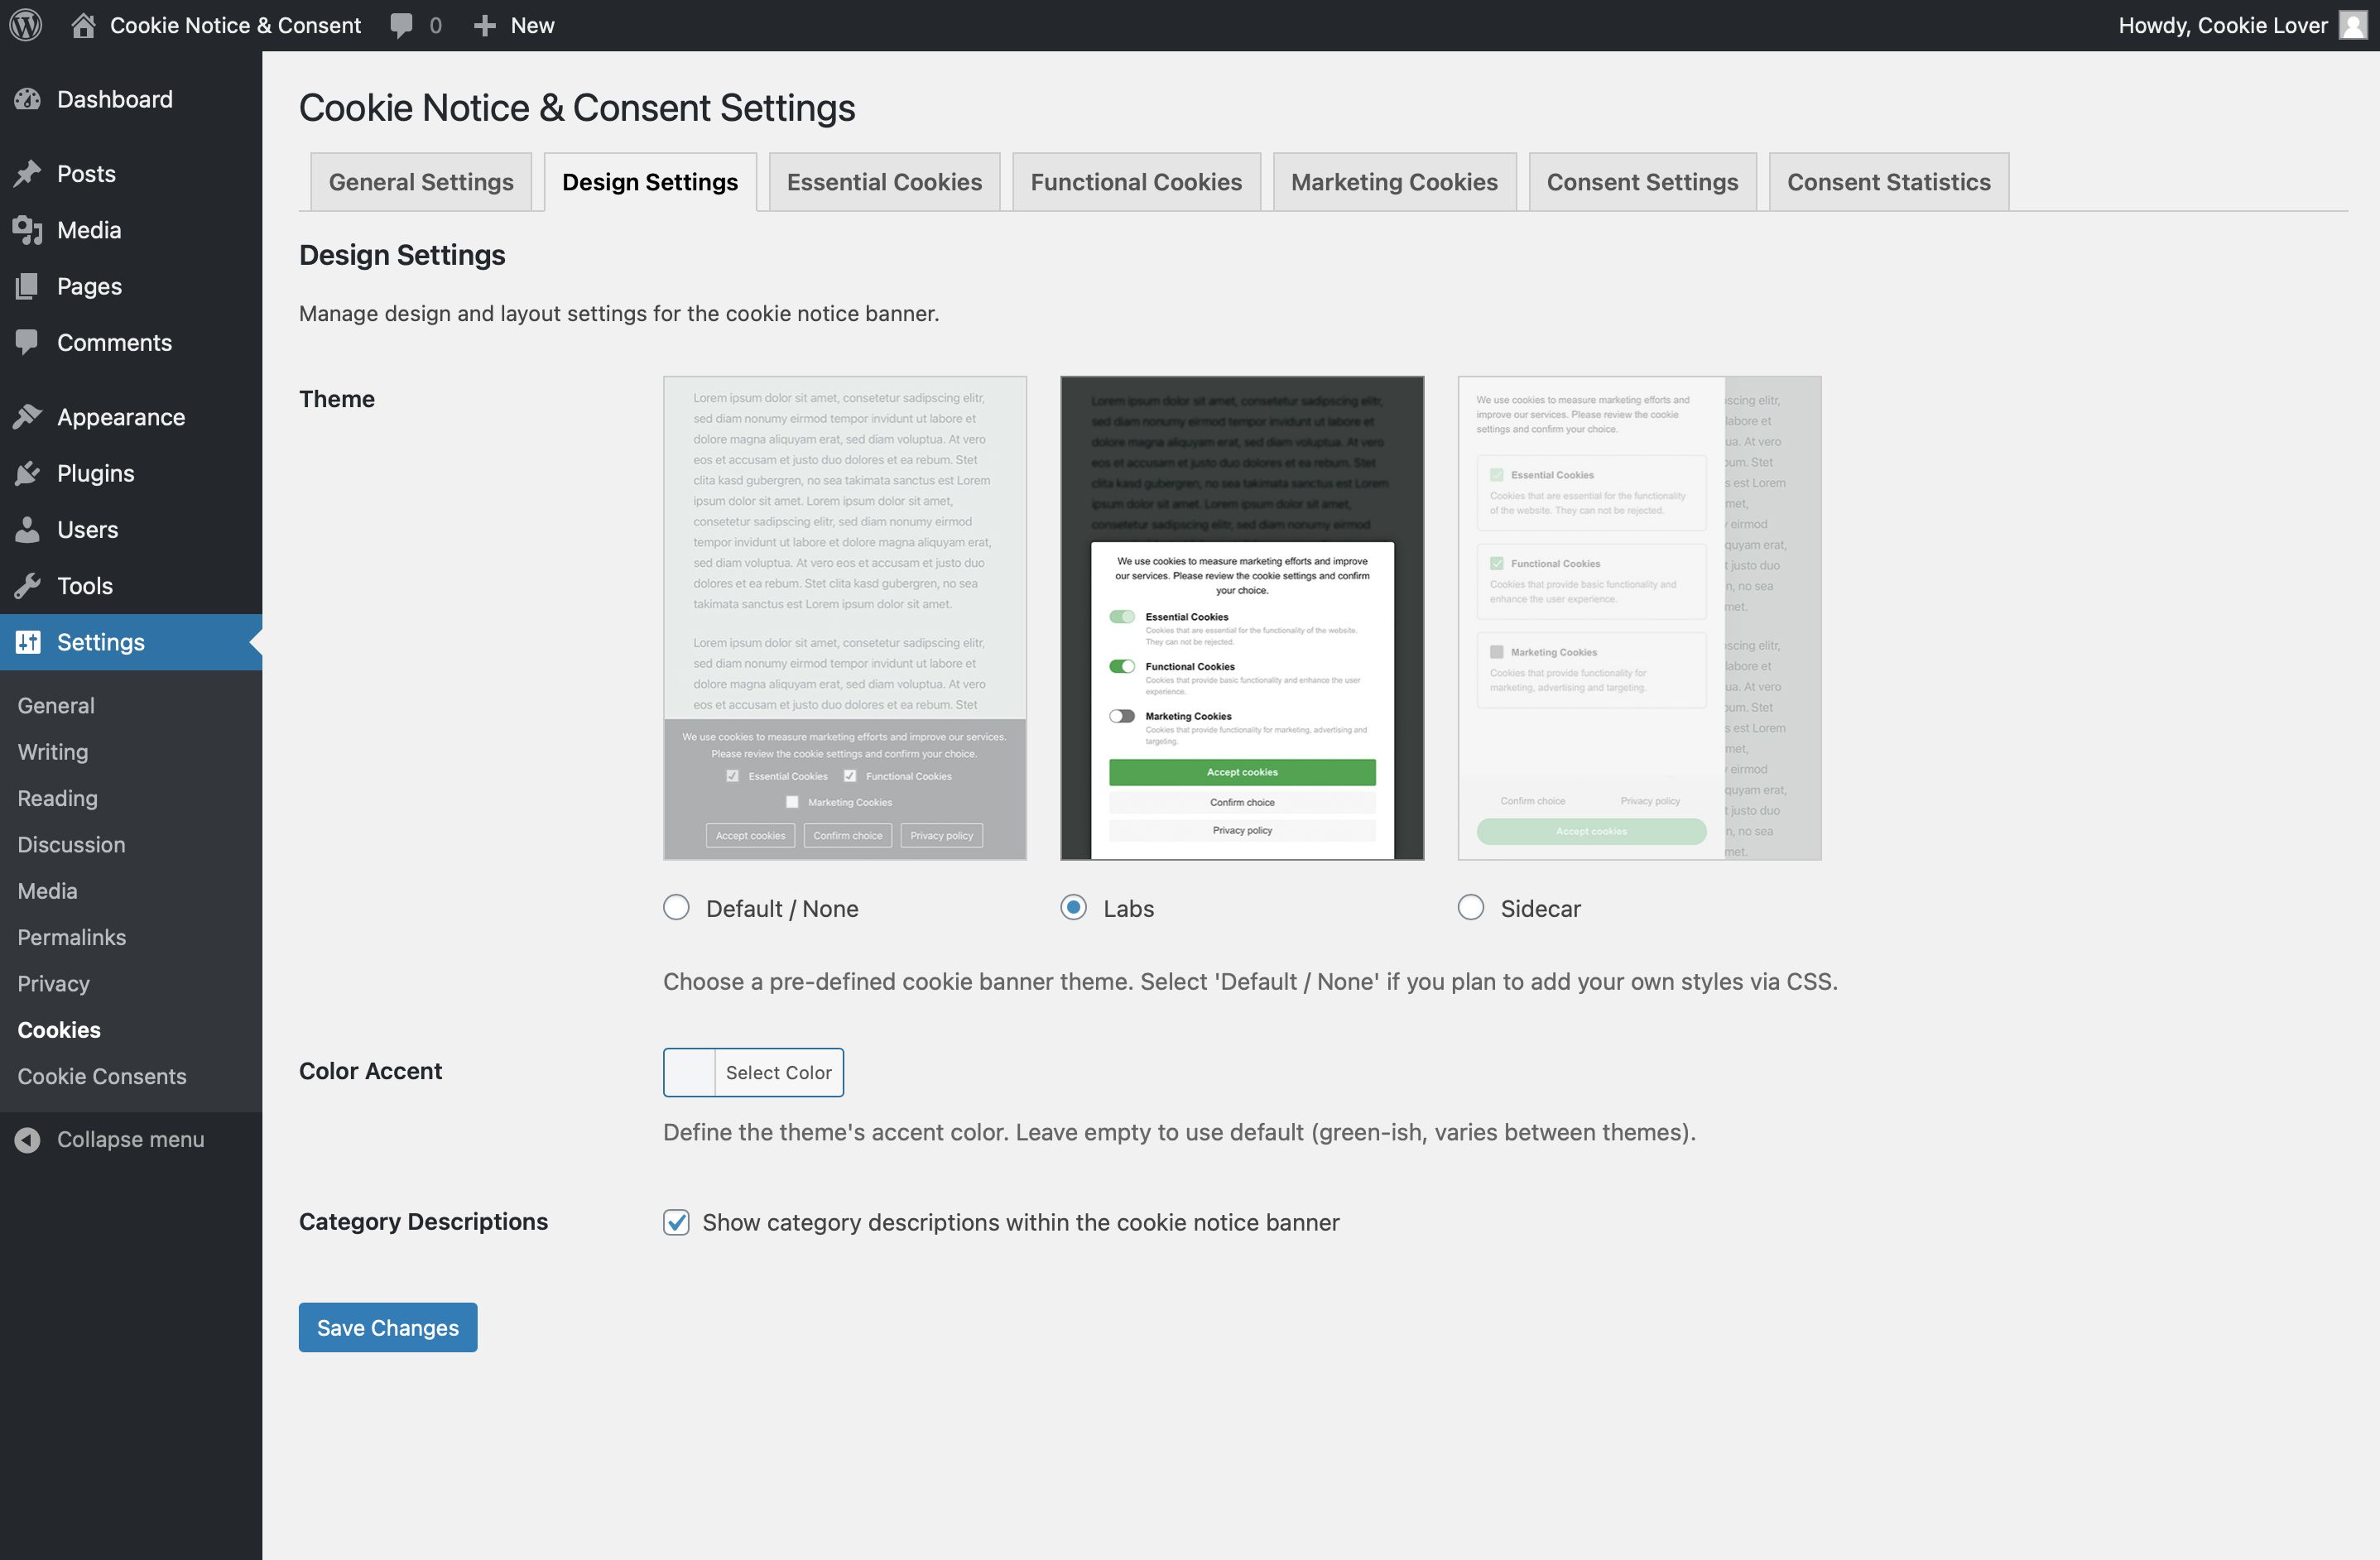Open Cookies settings submenu link

[59, 1029]
